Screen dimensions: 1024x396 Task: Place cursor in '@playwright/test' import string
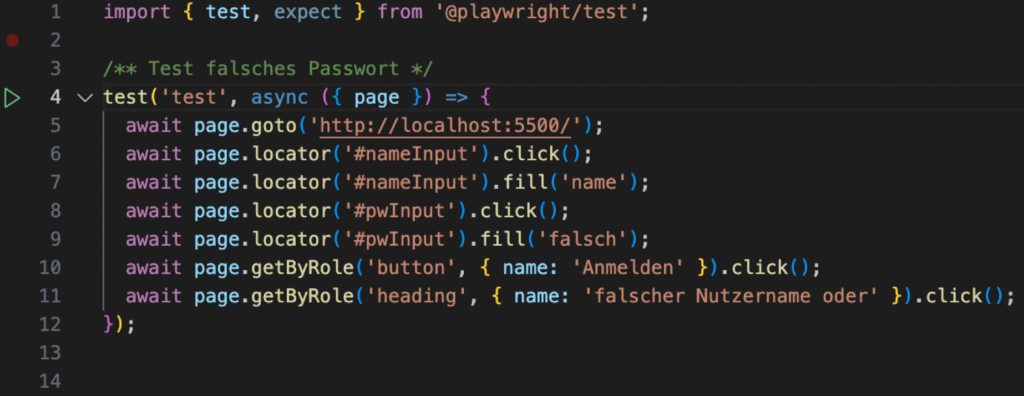pos(537,12)
